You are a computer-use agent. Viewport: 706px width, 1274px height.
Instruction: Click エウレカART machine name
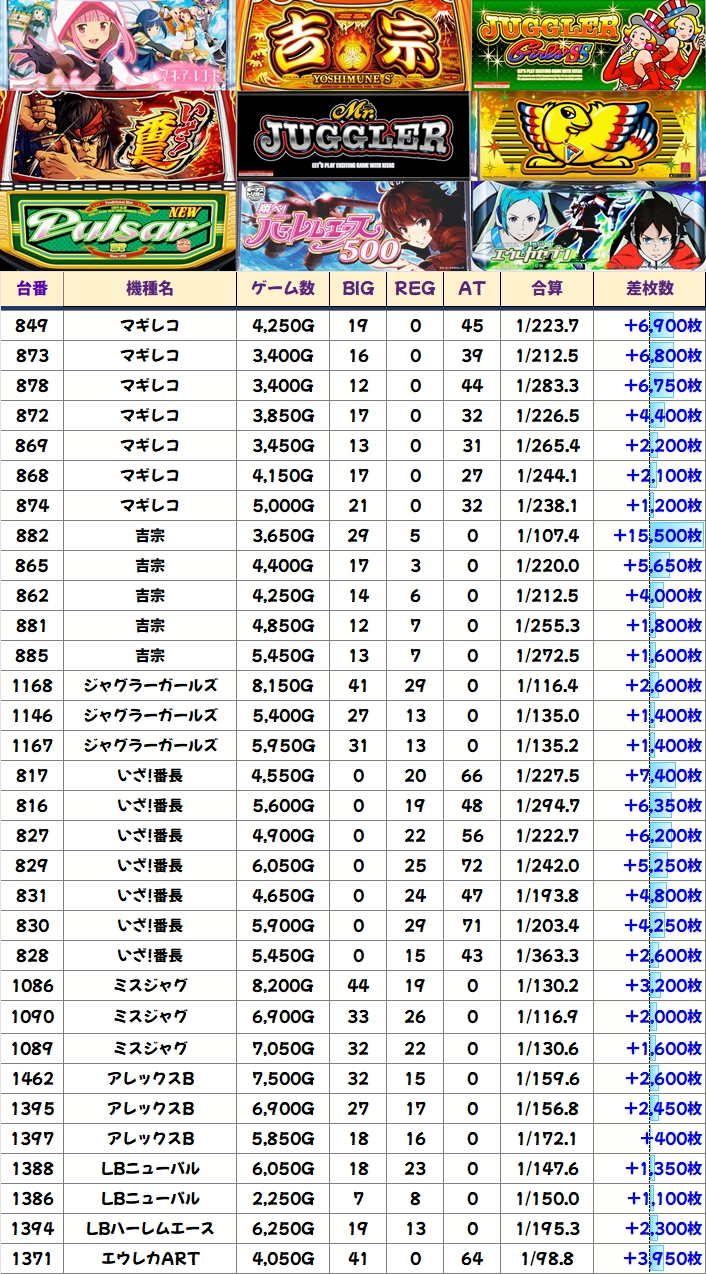(150, 1258)
